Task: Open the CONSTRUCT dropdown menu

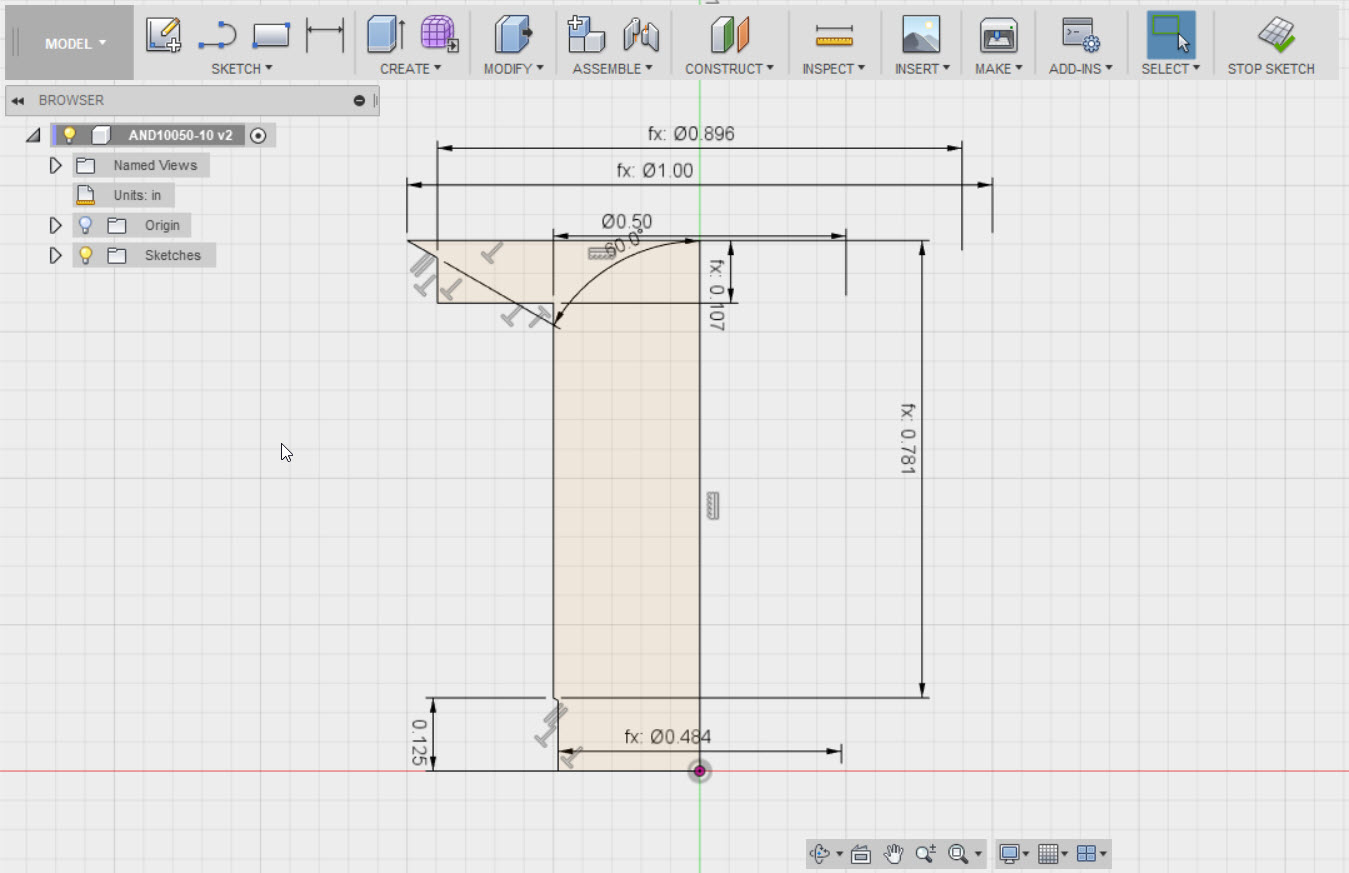Action: click(x=729, y=68)
